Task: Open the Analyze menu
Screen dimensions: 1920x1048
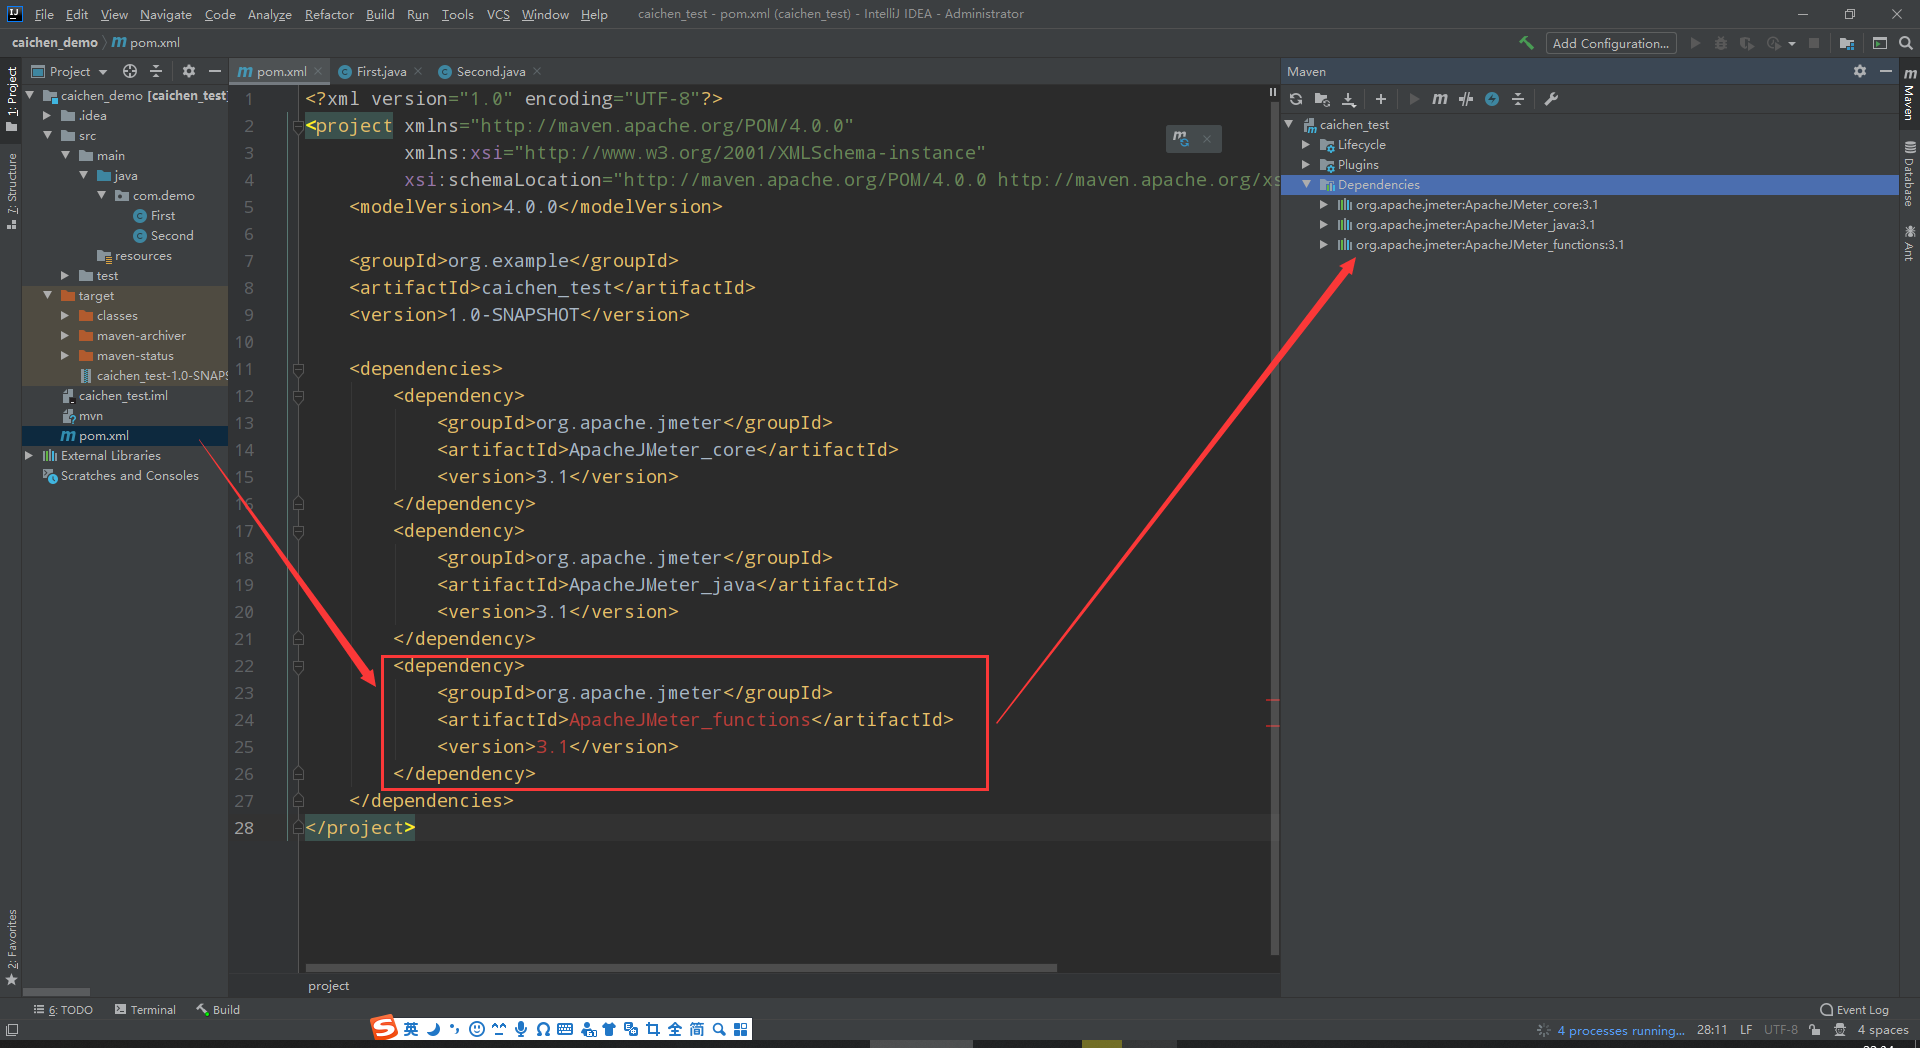Action: pos(270,14)
